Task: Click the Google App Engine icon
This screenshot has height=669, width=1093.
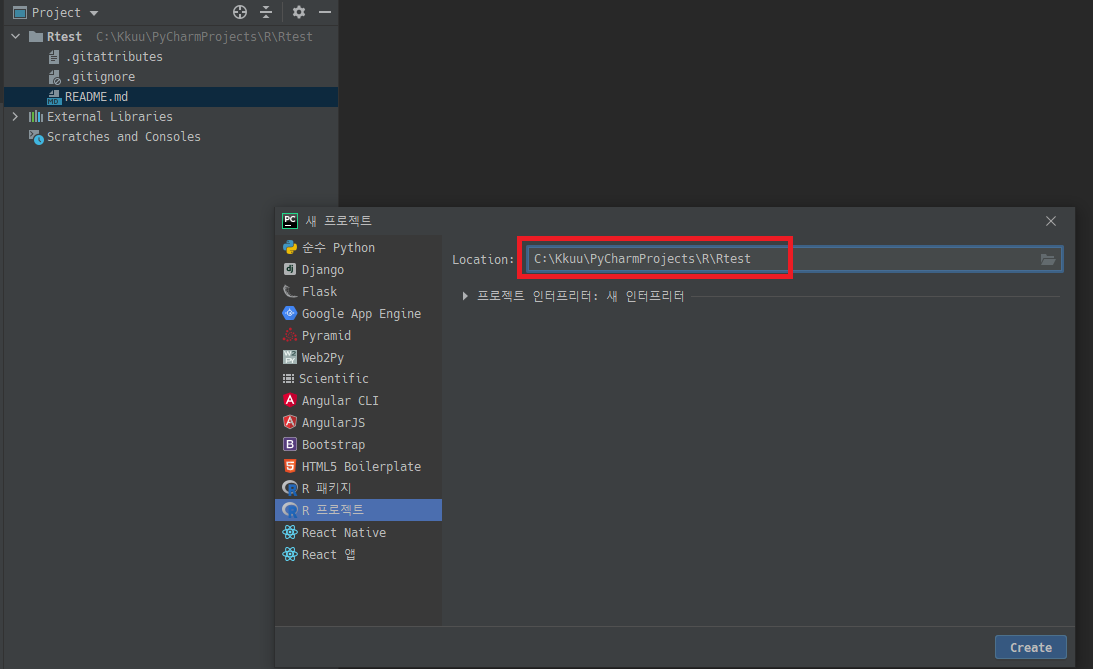Action: [290, 313]
